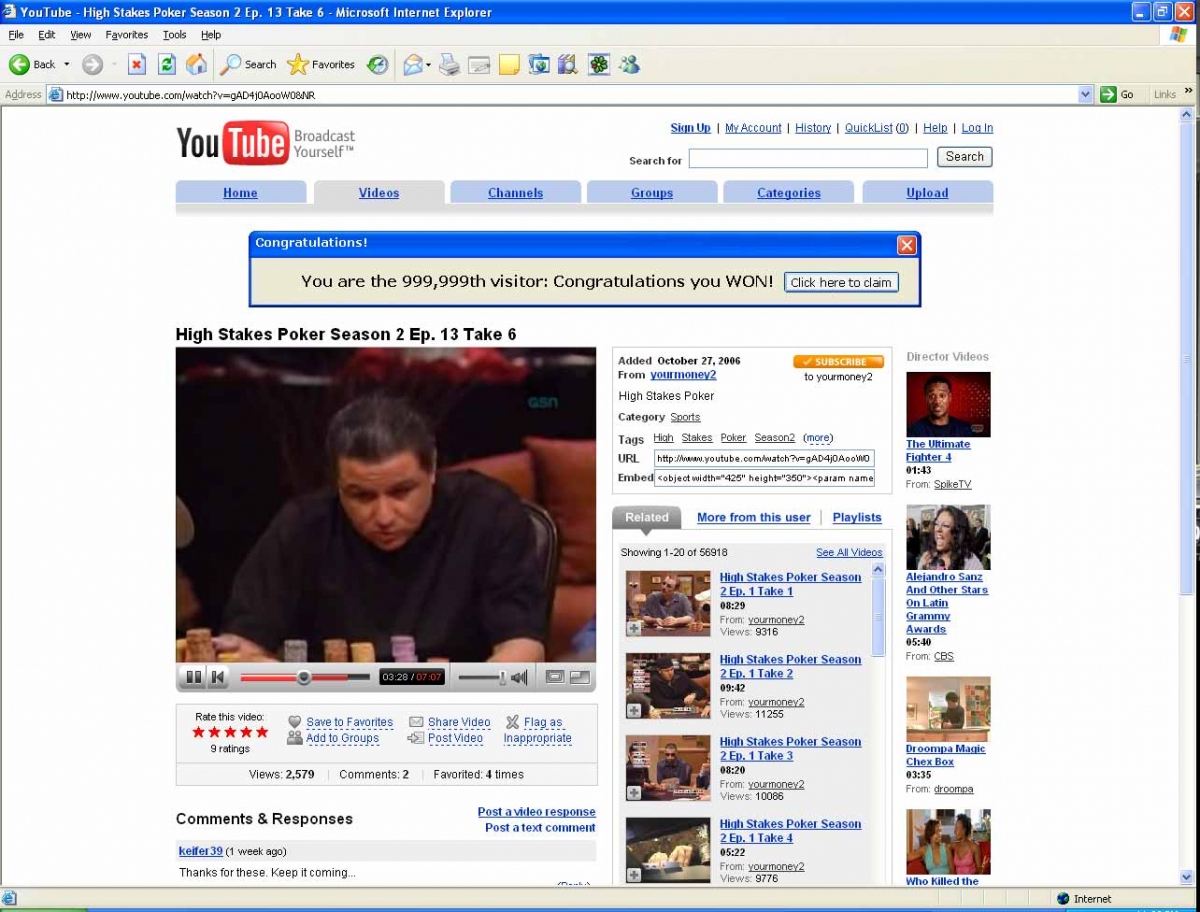Open the IE History toolbar icon
This screenshot has height=912, width=1200.
click(377, 64)
